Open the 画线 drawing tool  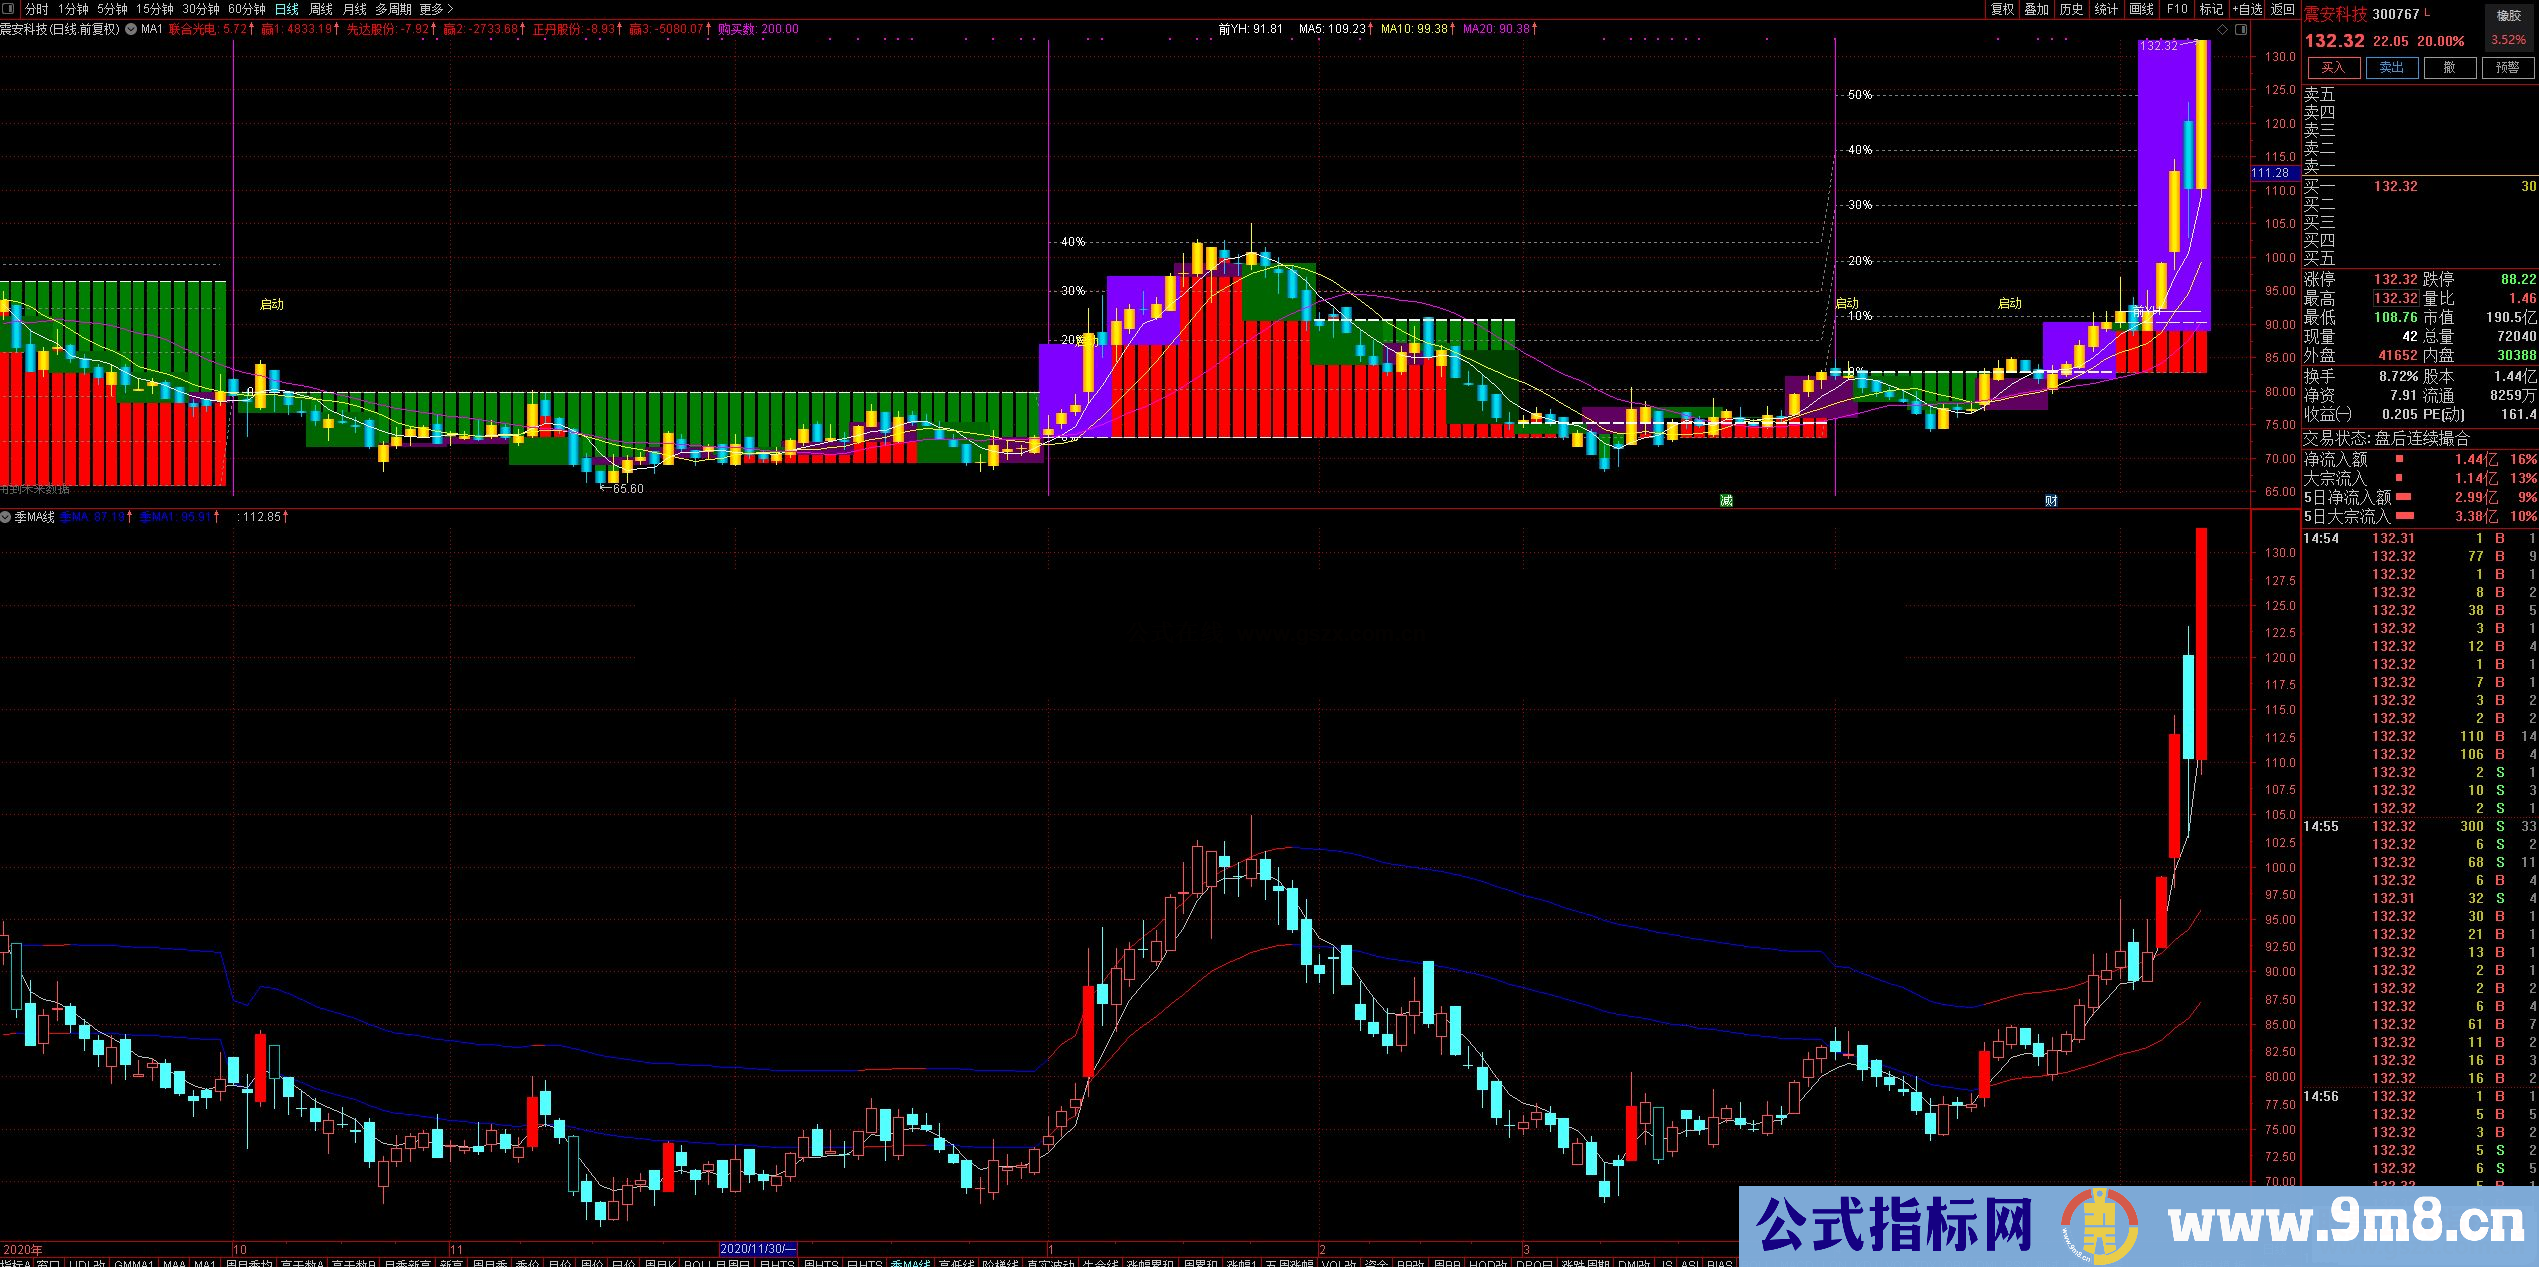pos(2141,9)
